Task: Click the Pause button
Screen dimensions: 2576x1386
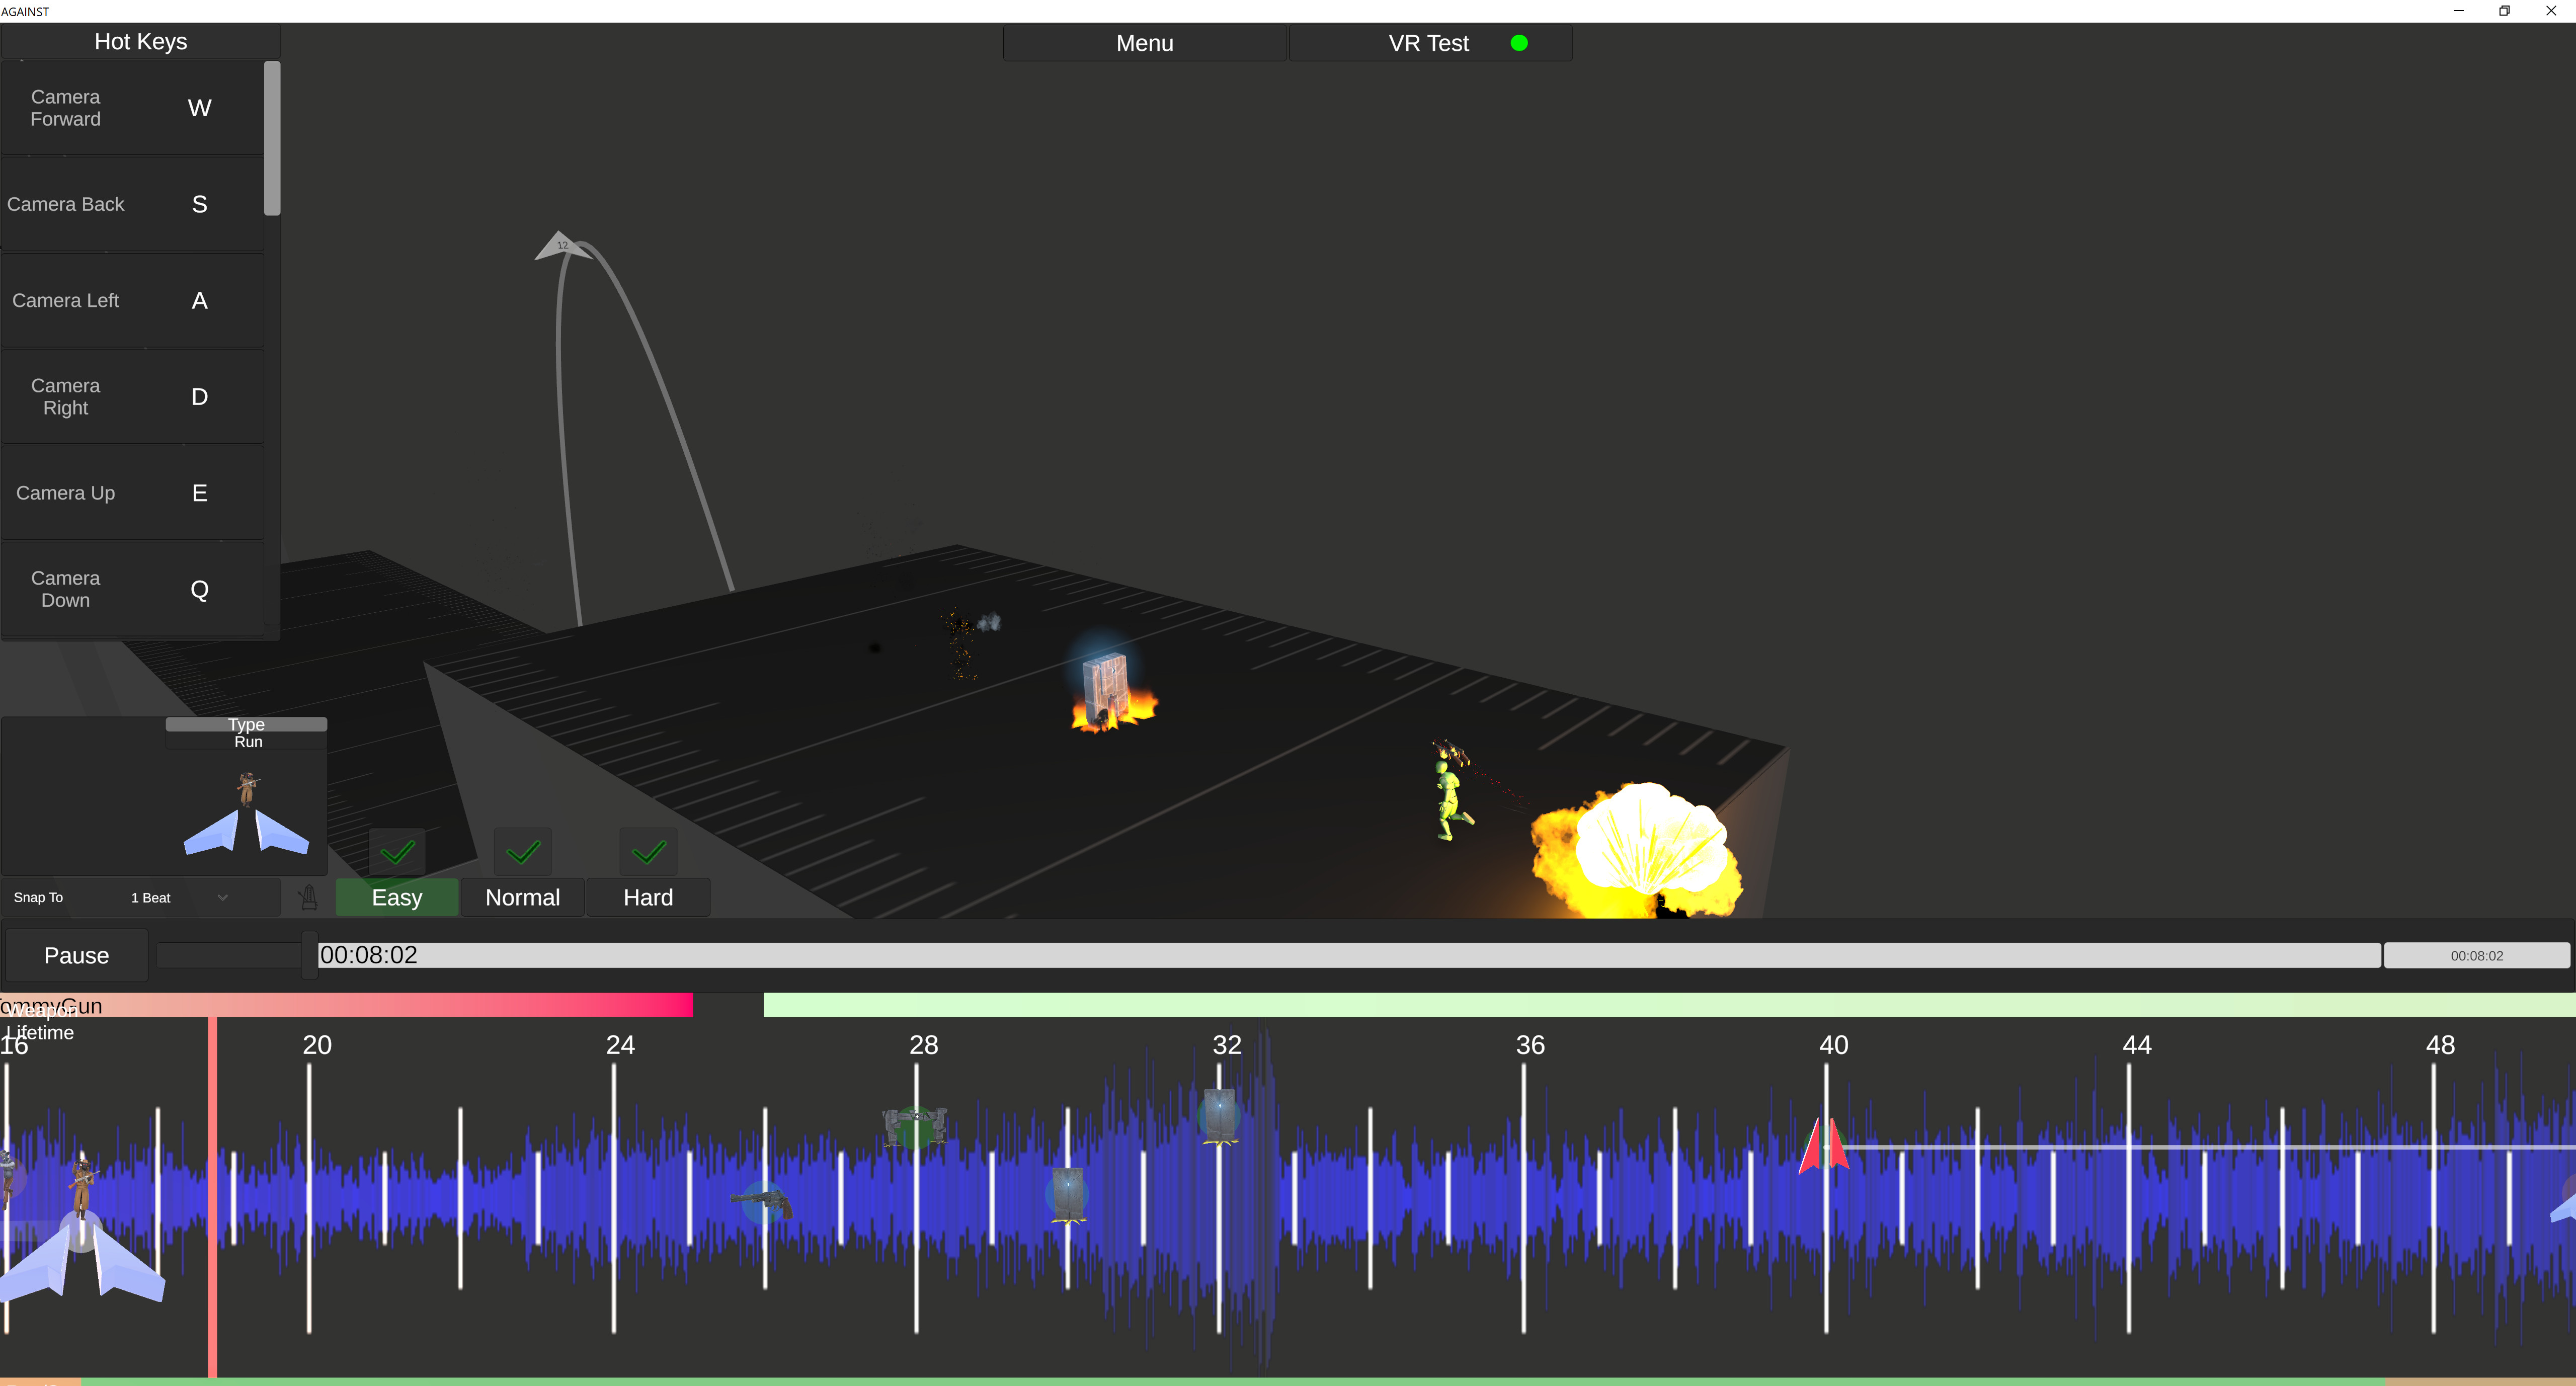Action: [76, 955]
